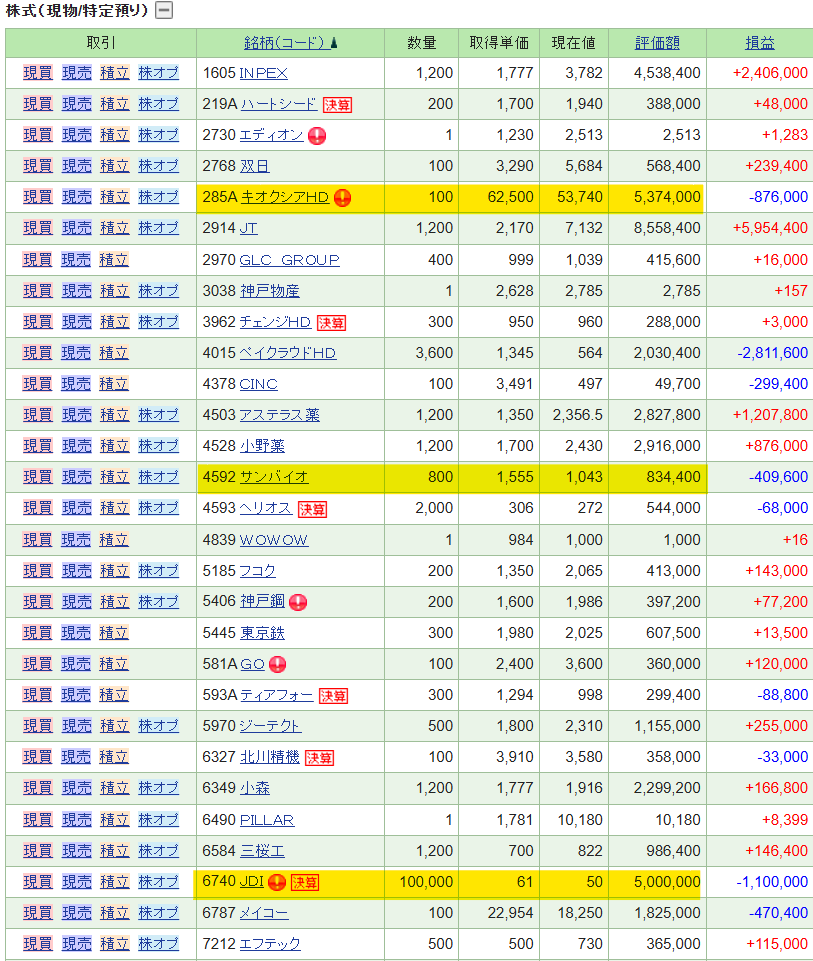Viewport: 813px width, 961px height.
Task: Click the alert icon next to 神戸鋼
Action: click(298, 602)
